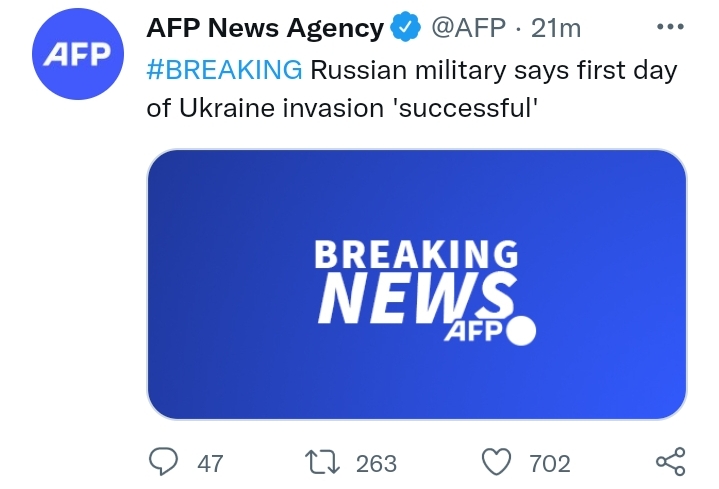Open the Breaking News image card
The height and width of the screenshot is (489, 719).
tap(417, 283)
